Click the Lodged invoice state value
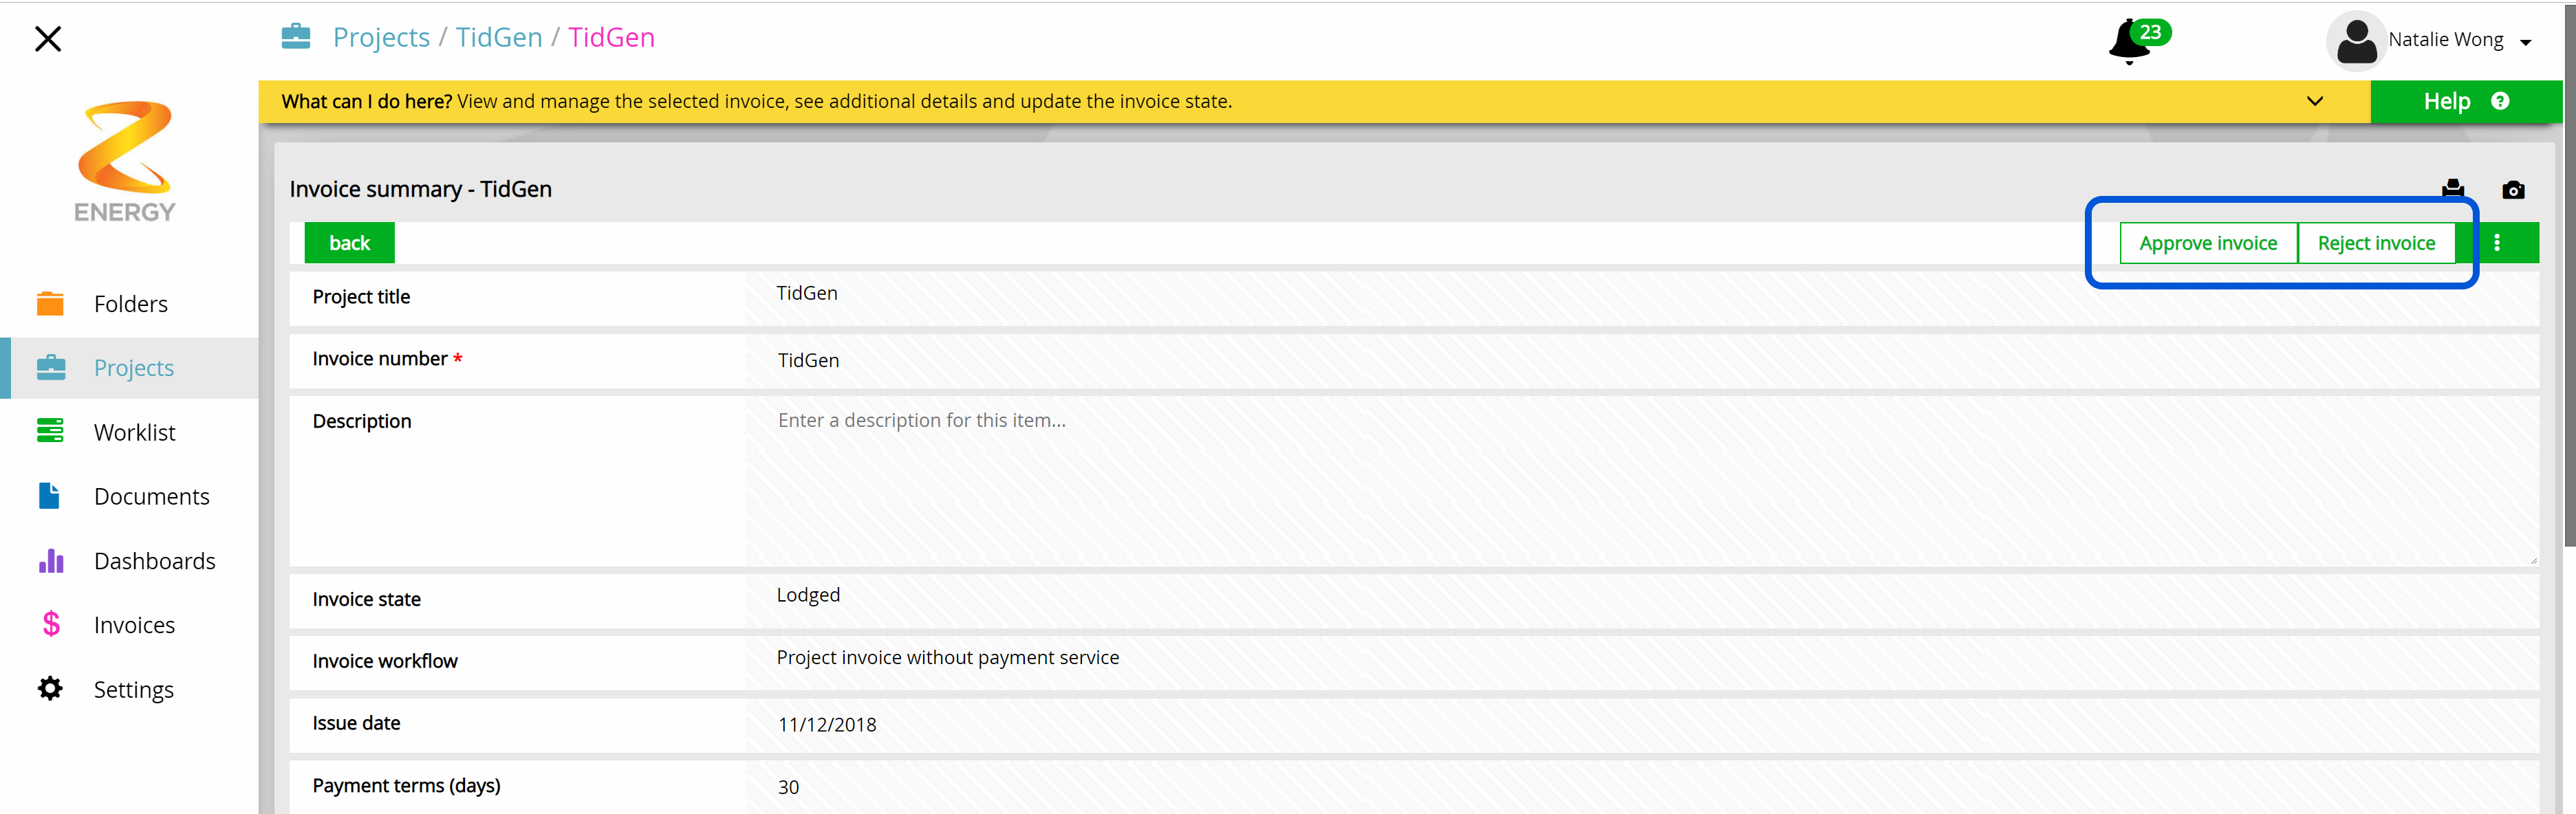The height and width of the screenshot is (814, 2576). coord(808,595)
